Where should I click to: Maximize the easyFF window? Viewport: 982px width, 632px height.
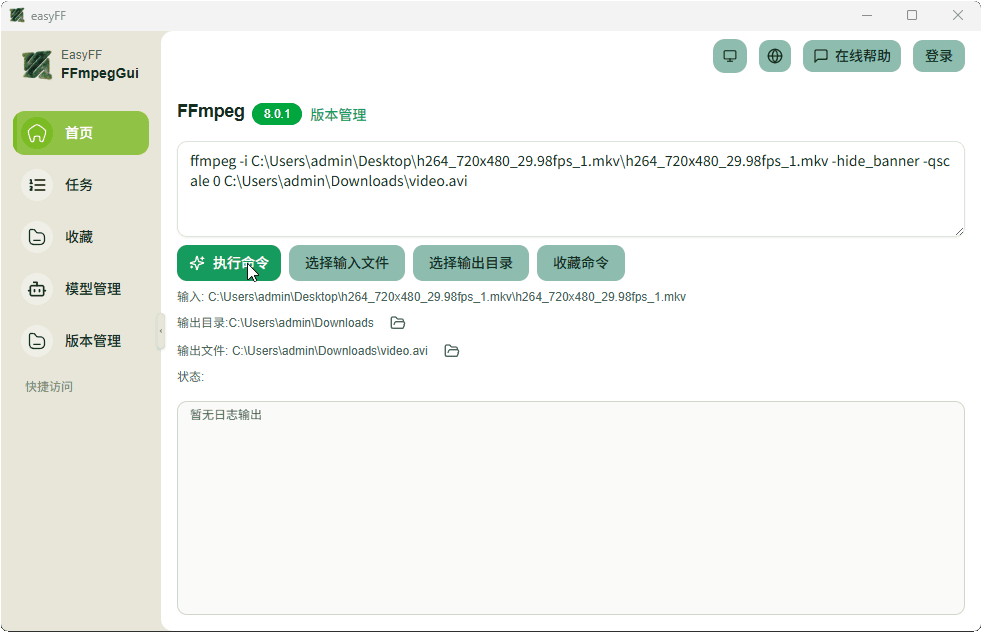(912, 15)
